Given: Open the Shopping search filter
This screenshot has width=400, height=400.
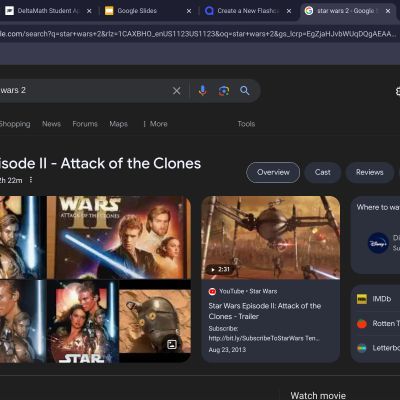Looking at the screenshot, I should click(15, 124).
